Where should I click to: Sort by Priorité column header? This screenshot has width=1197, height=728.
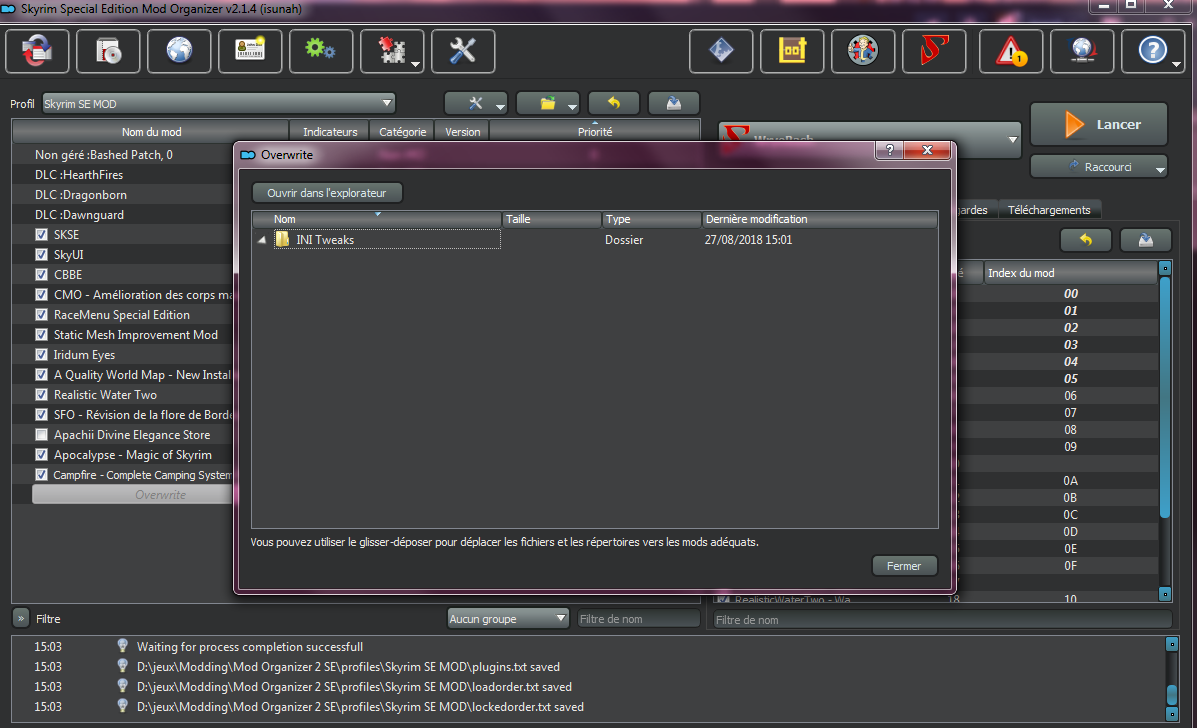coord(595,131)
